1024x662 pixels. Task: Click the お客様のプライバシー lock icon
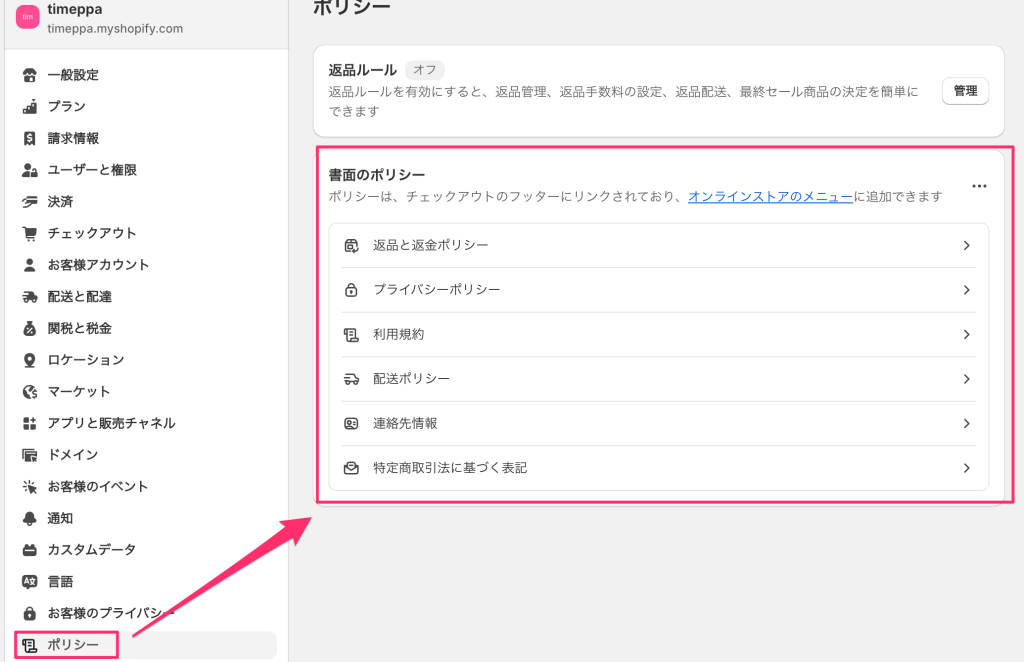click(30, 613)
